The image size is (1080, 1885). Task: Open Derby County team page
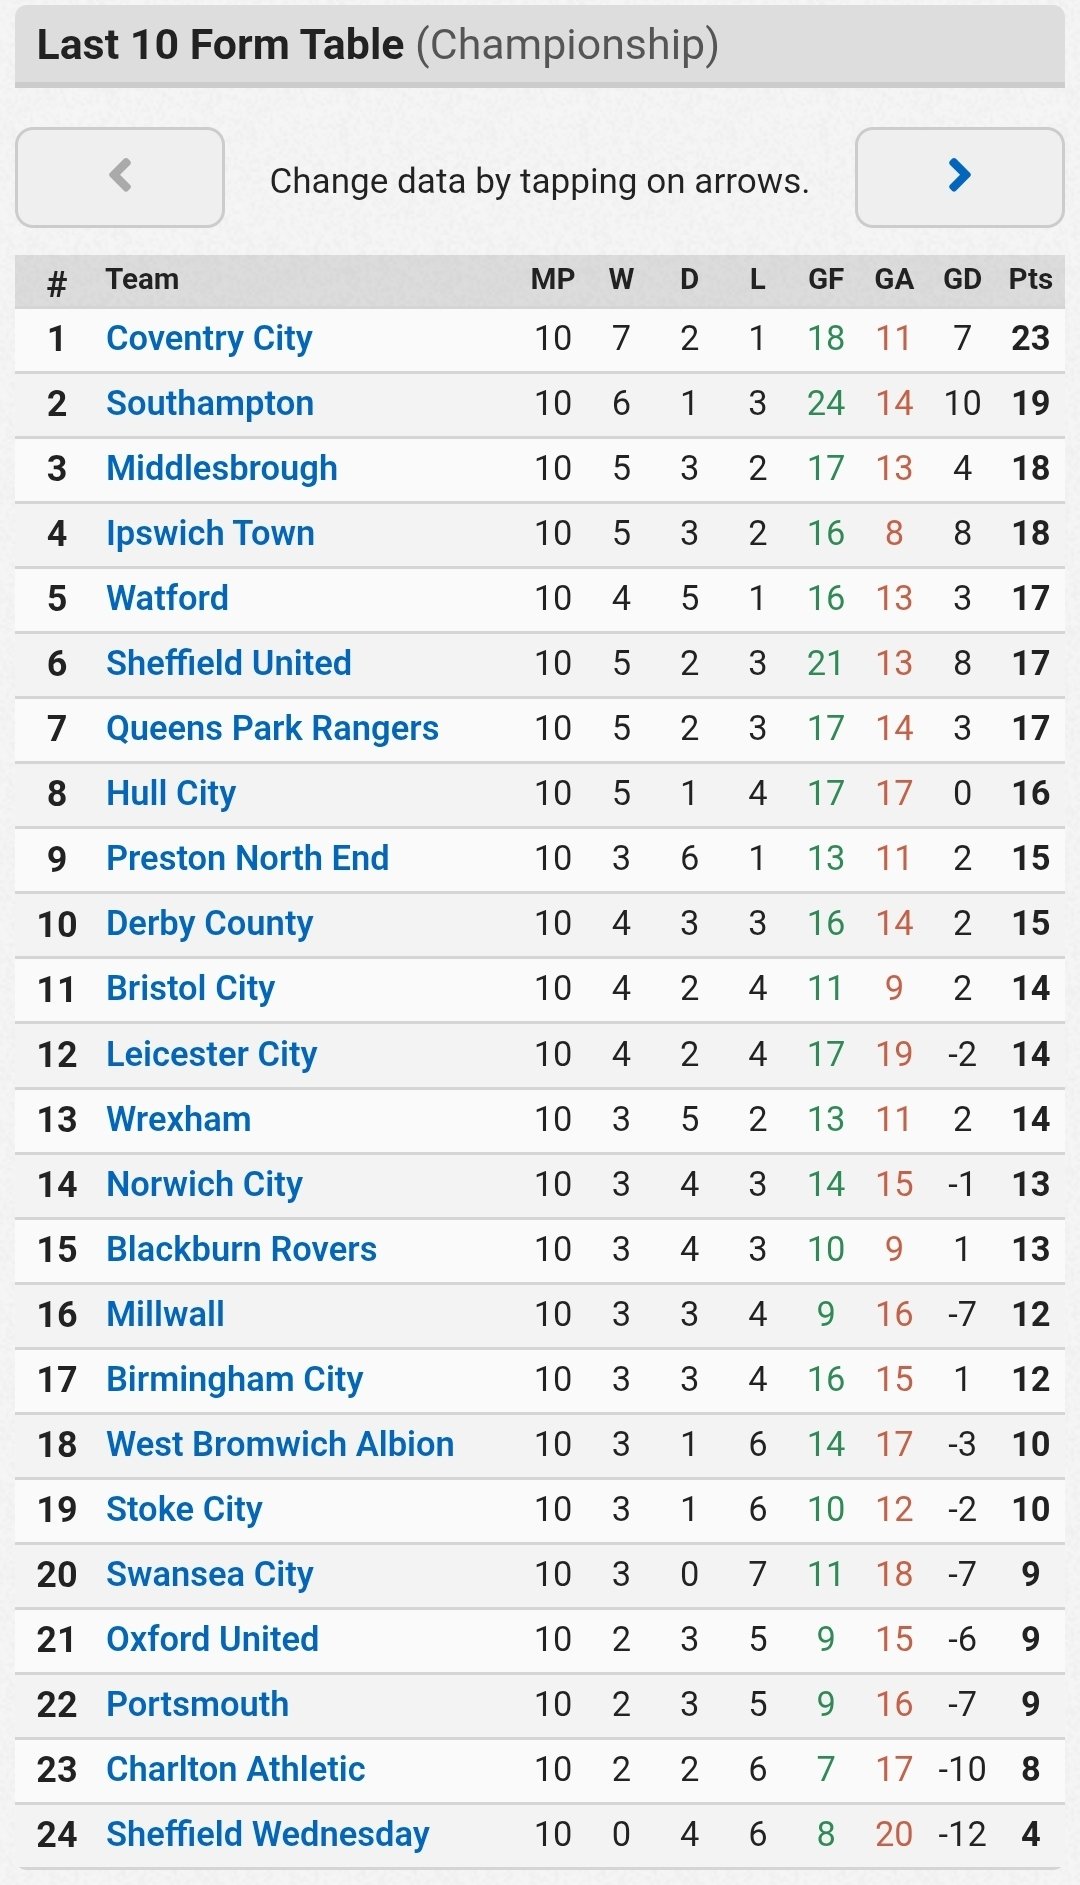[209, 923]
